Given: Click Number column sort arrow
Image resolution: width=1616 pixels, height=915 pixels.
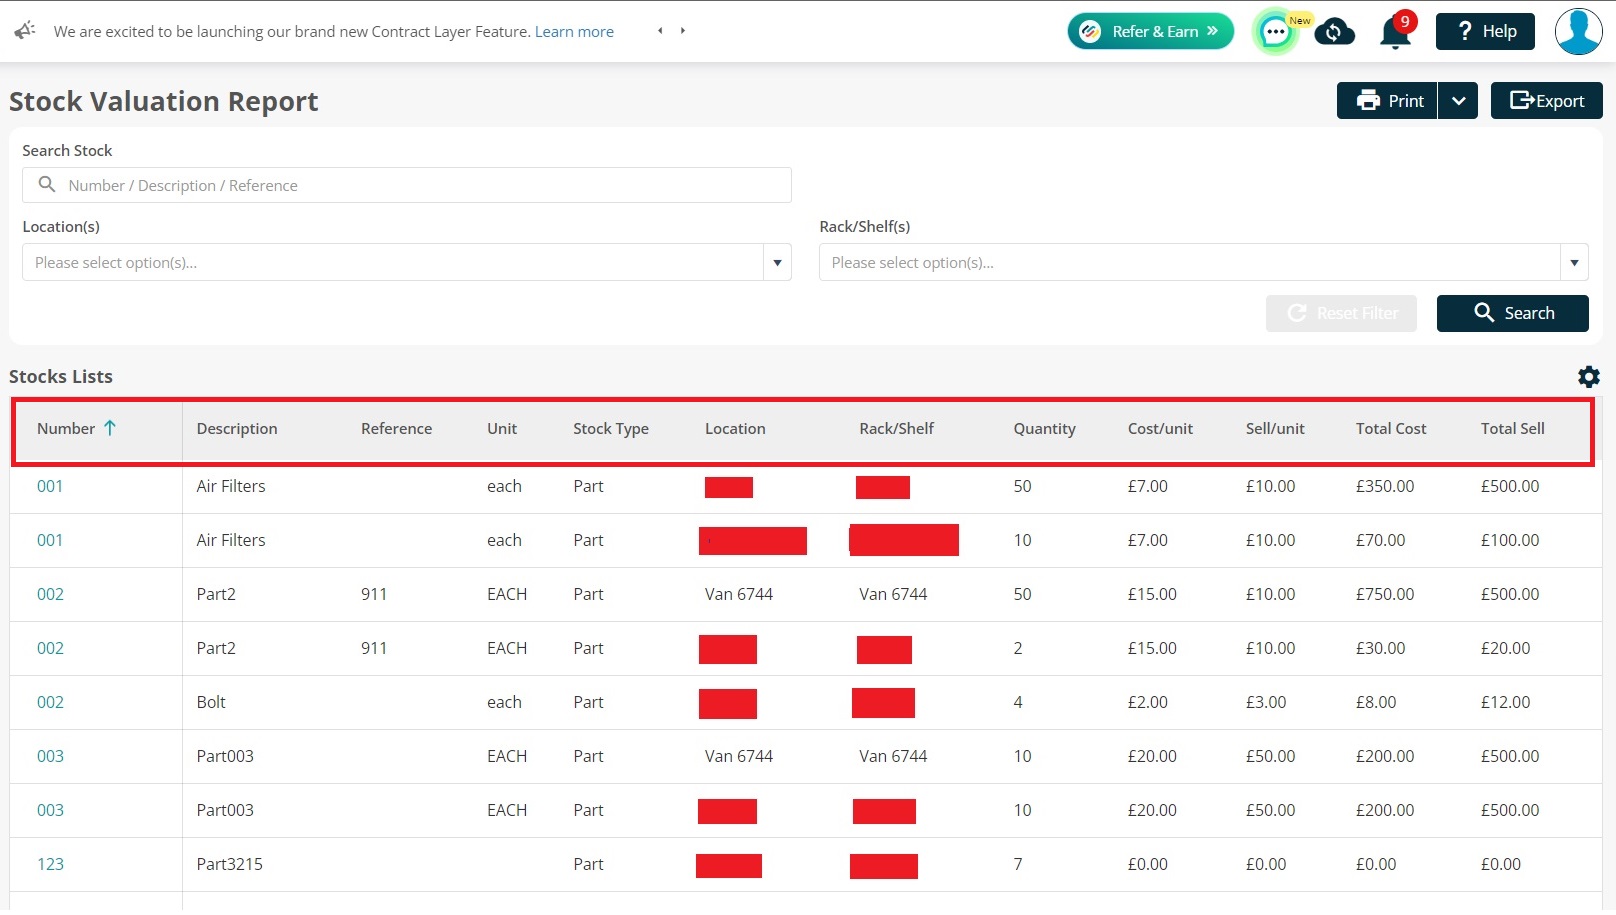Looking at the screenshot, I should click(110, 428).
